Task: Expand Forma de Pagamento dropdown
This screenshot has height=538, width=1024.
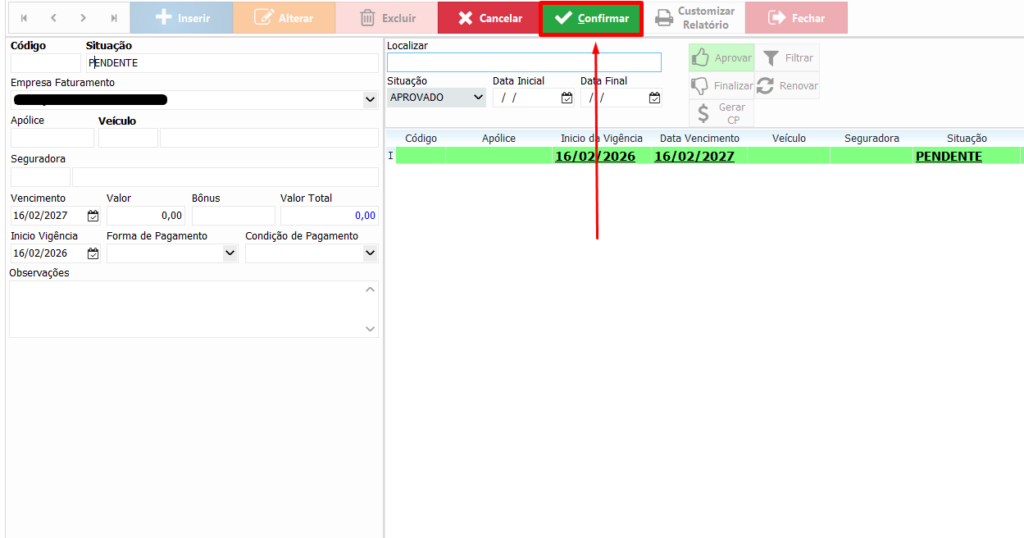Action: (x=230, y=254)
